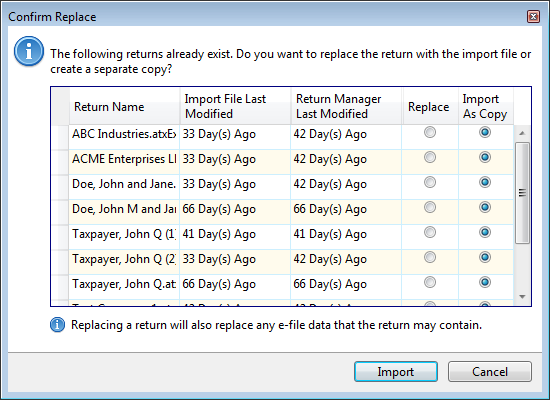The width and height of the screenshot is (550, 400).
Task: Select Replace for ABC Industries return
Action: click(x=430, y=132)
